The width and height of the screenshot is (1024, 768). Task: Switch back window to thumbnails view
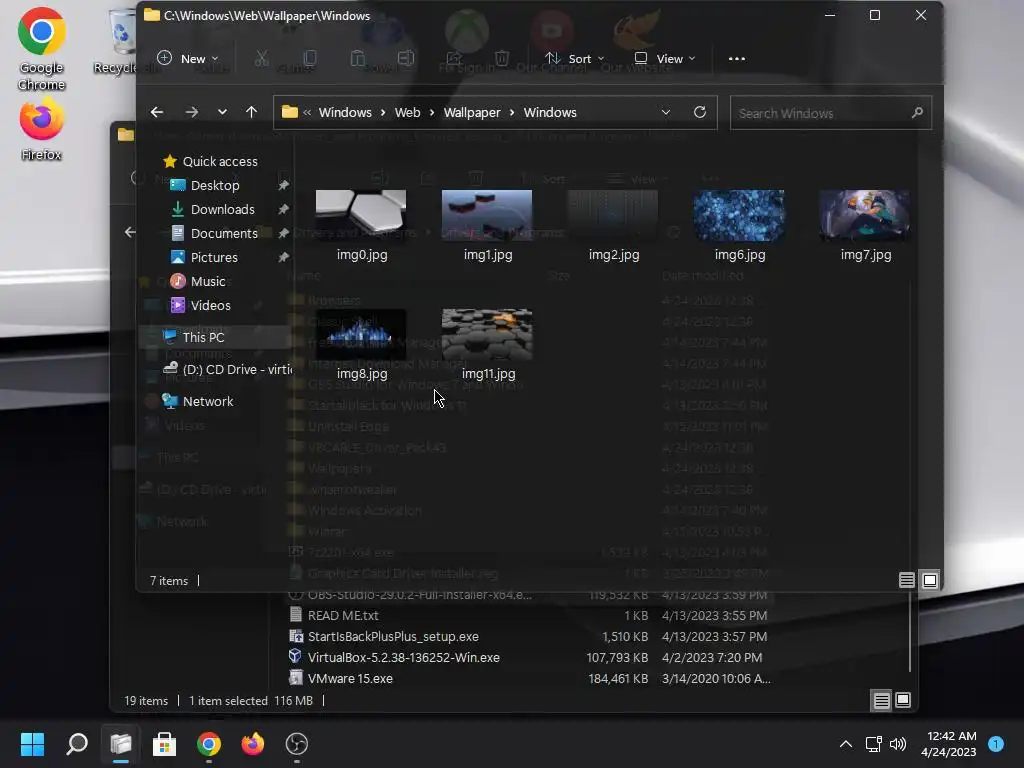click(x=903, y=700)
